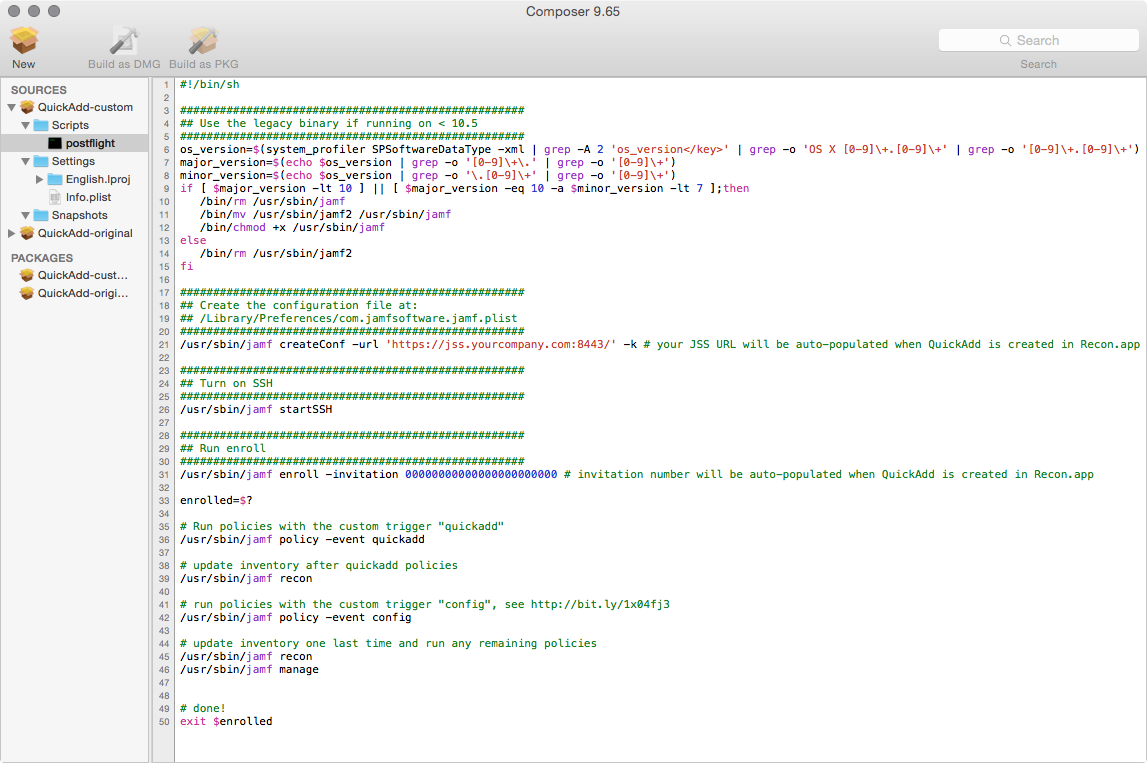Select the postflight script row
Screen dimensions: 1147x763
[75, 143]
